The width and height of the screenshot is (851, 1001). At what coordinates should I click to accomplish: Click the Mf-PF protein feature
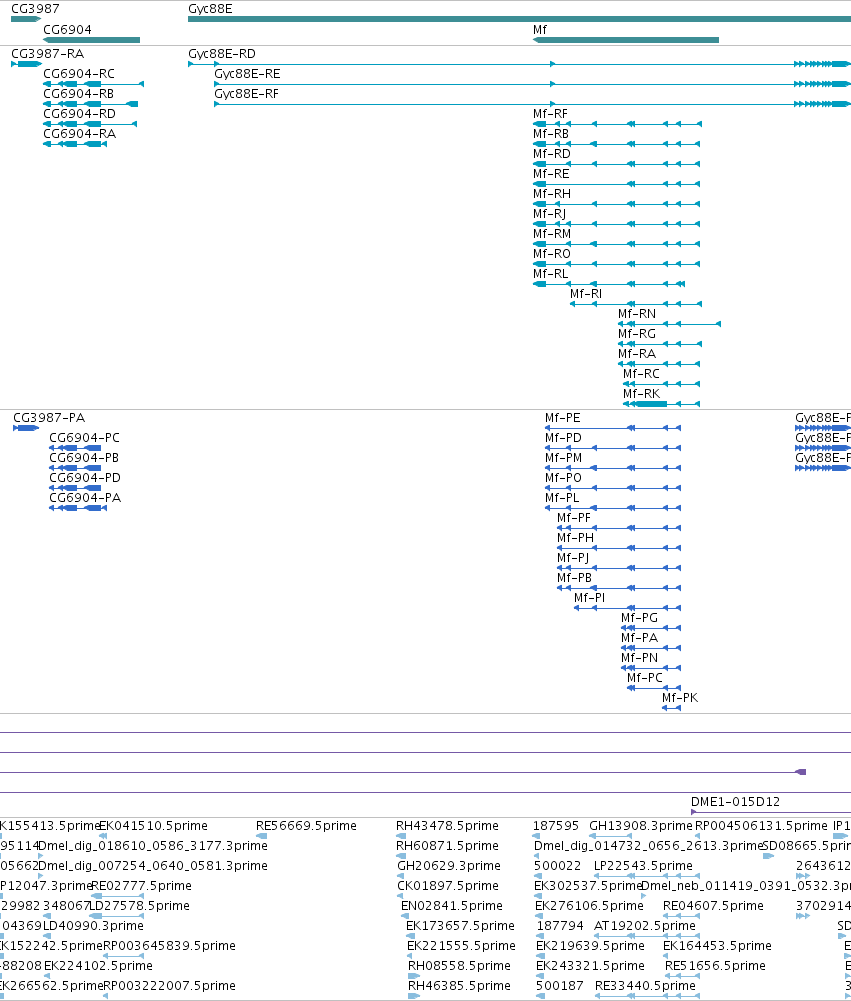[619, 528]
